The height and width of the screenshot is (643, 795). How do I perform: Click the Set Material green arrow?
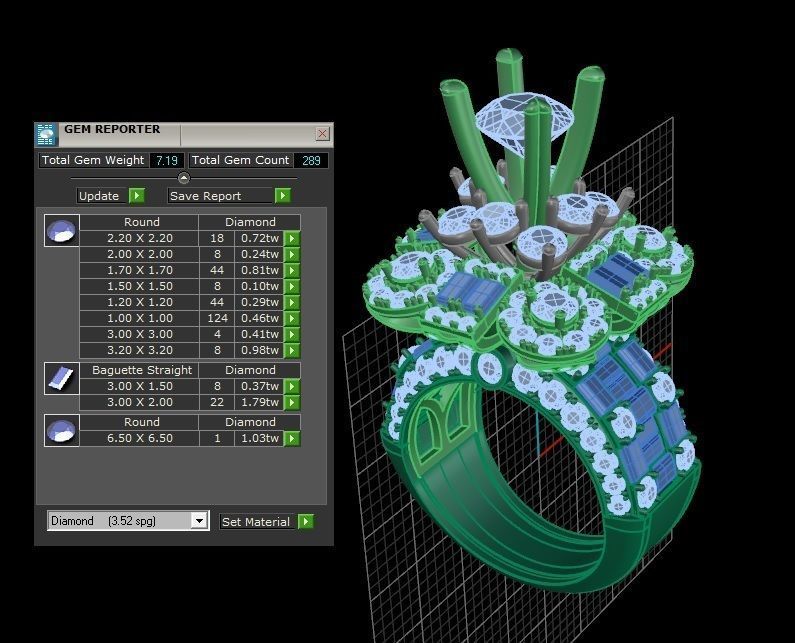pyautogui.click(x=305, y=521)
